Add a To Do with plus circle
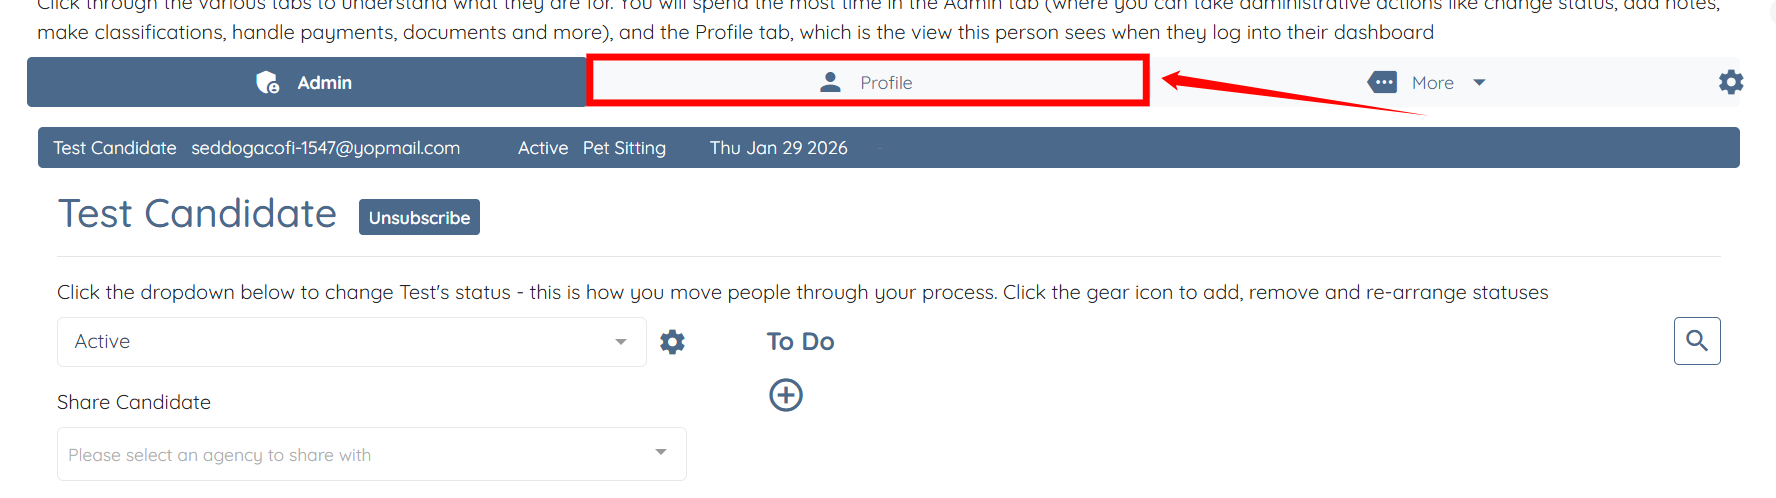Image resolution: width=1776 pixels, height=498 pixels. click(x=786, y=395)
